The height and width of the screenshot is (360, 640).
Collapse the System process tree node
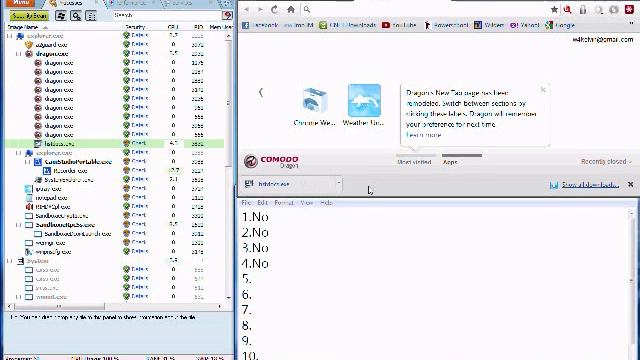9,260
